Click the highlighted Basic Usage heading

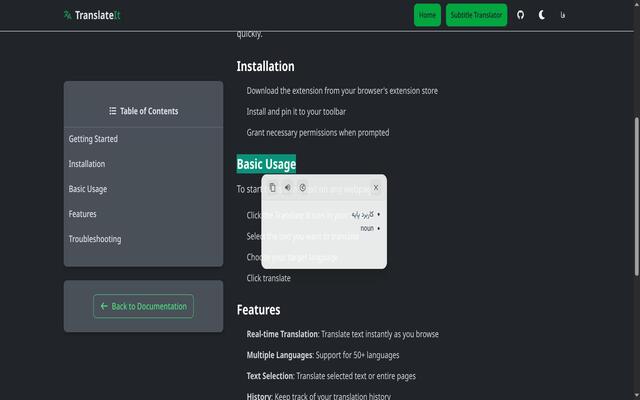(x=266, y=164)
